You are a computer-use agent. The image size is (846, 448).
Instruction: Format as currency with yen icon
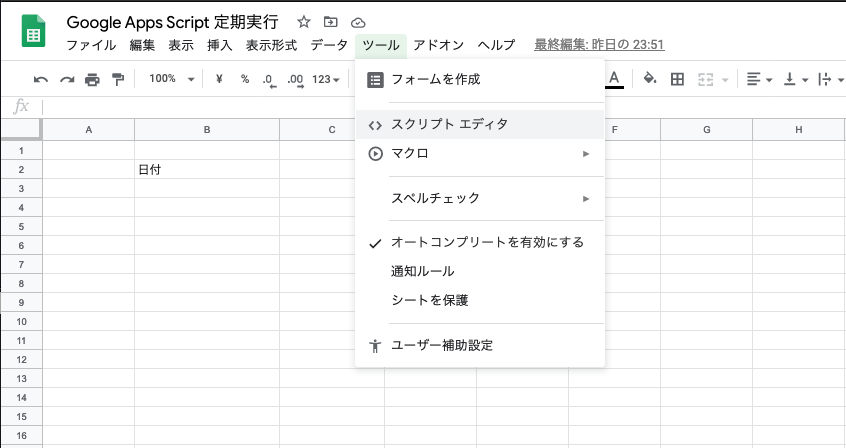point(219,79)
